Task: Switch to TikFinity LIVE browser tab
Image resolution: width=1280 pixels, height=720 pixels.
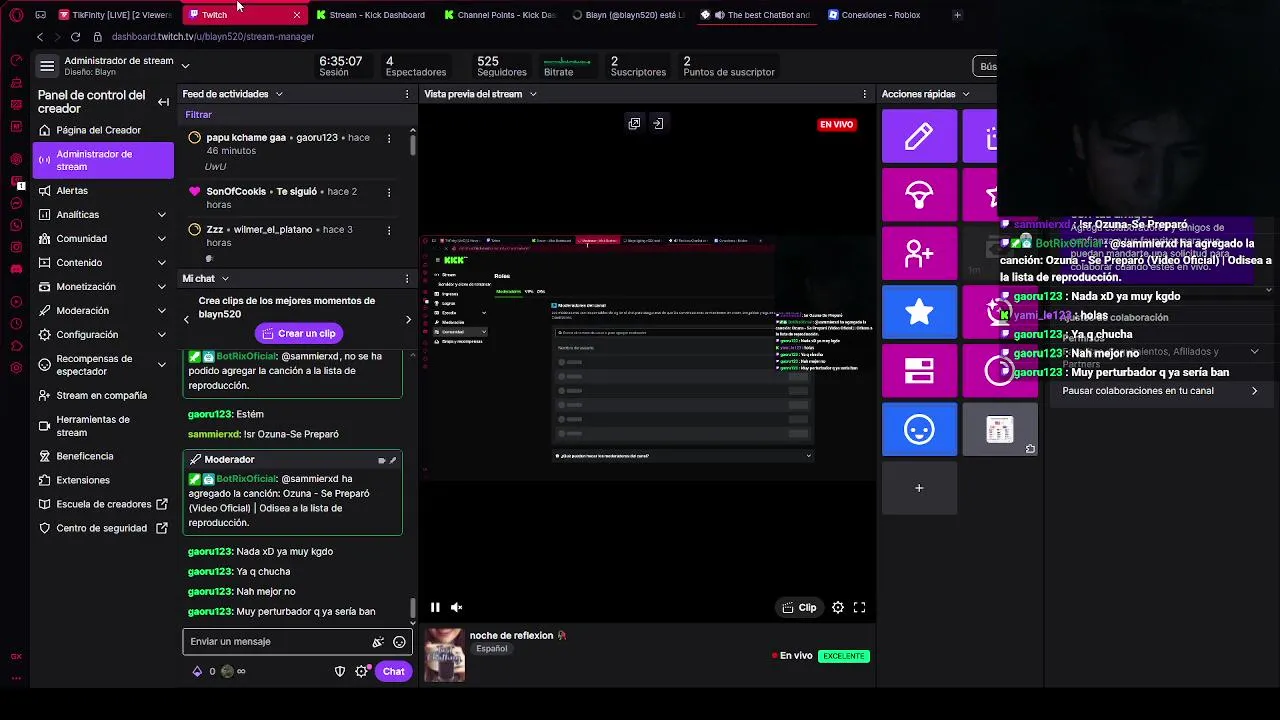Action: [x=115, y=15]
